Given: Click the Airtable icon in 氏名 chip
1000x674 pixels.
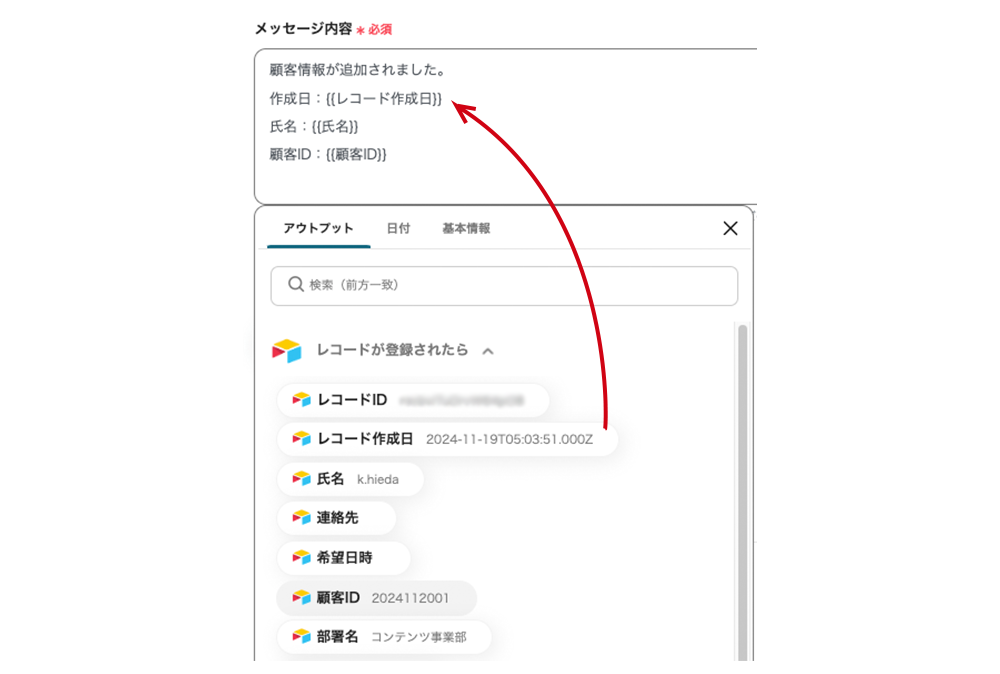Looking at the screenshot, I should (x=301, y=479).
